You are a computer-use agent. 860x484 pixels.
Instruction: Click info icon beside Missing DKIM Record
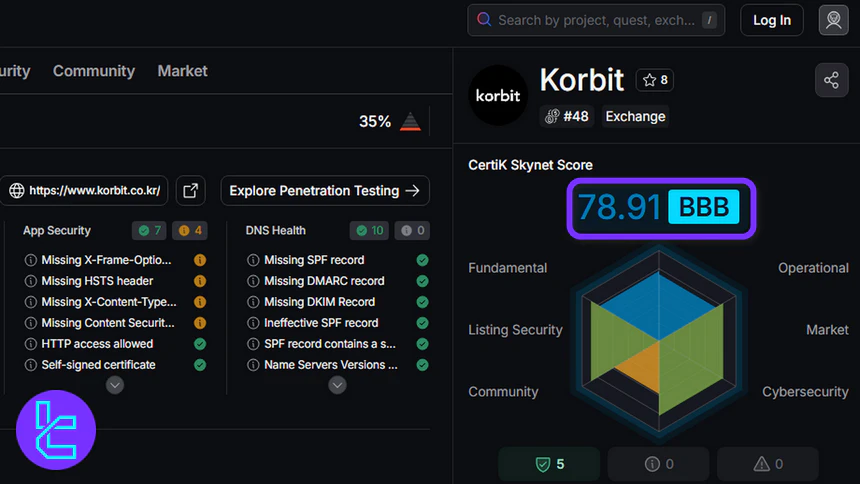point(253,302)
